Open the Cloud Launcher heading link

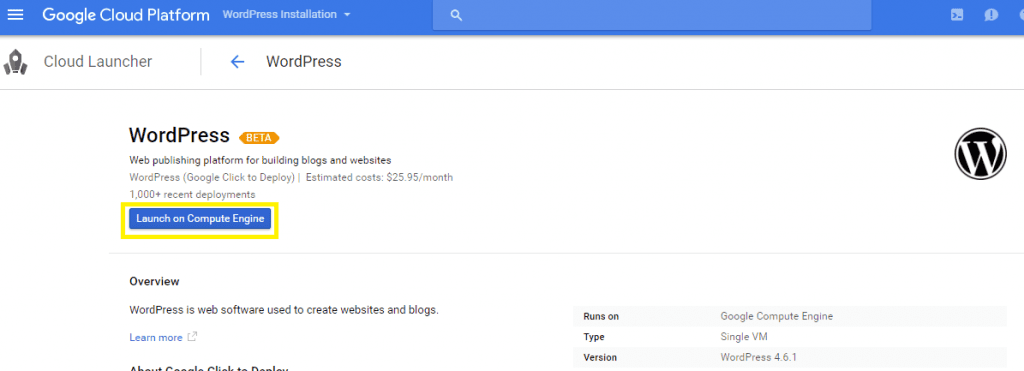(x=98, y=62)
